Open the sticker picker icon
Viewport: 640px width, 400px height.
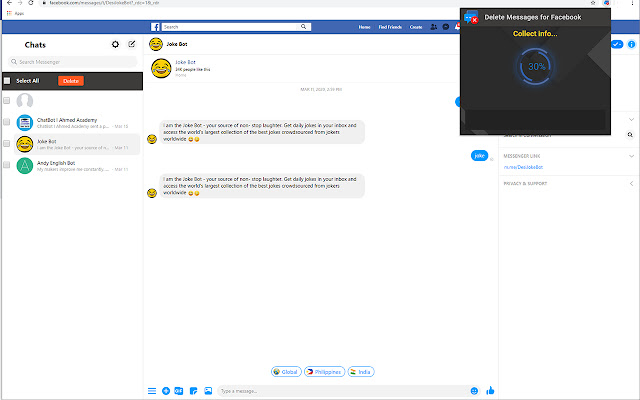pyautogui.click(x=193, y=391)
